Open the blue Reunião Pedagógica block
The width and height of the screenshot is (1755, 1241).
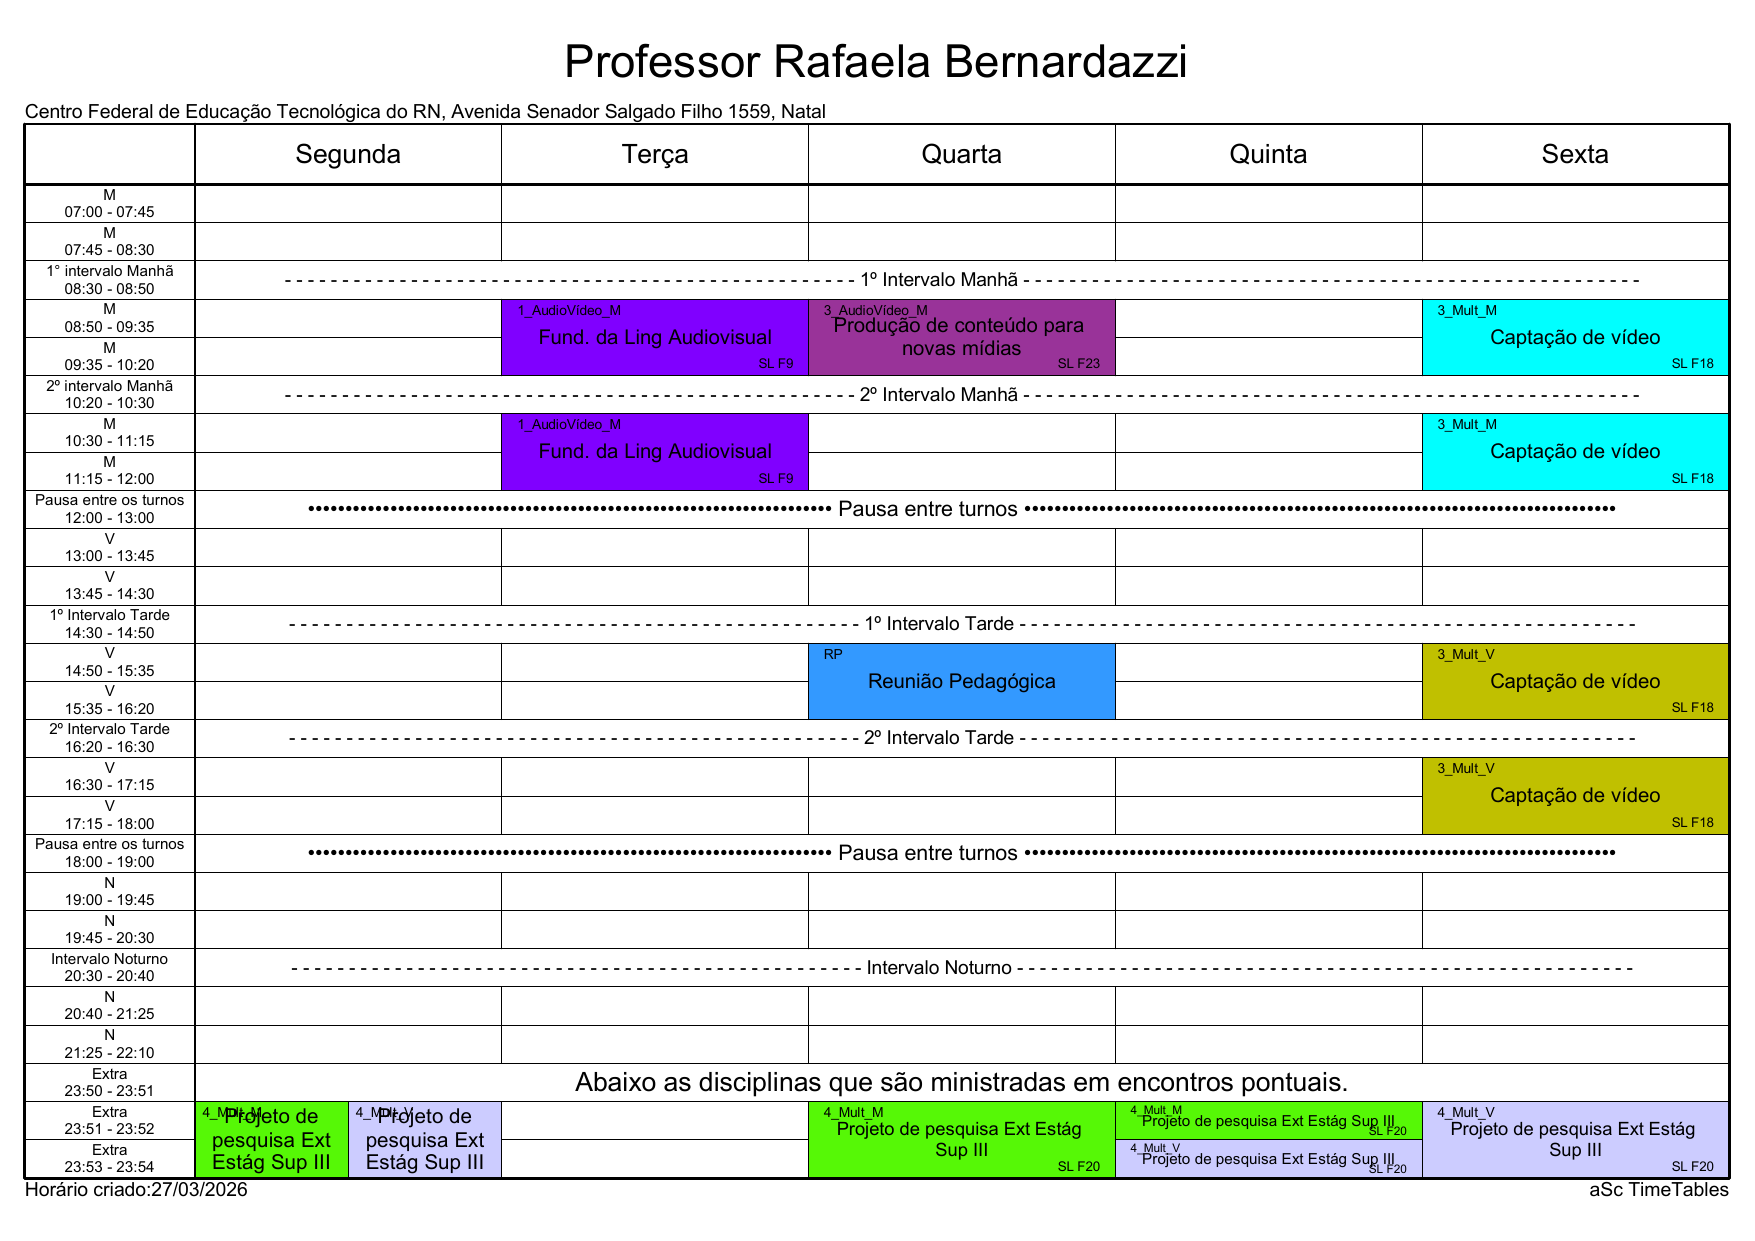pyautogui.click(x=960, y=681)
